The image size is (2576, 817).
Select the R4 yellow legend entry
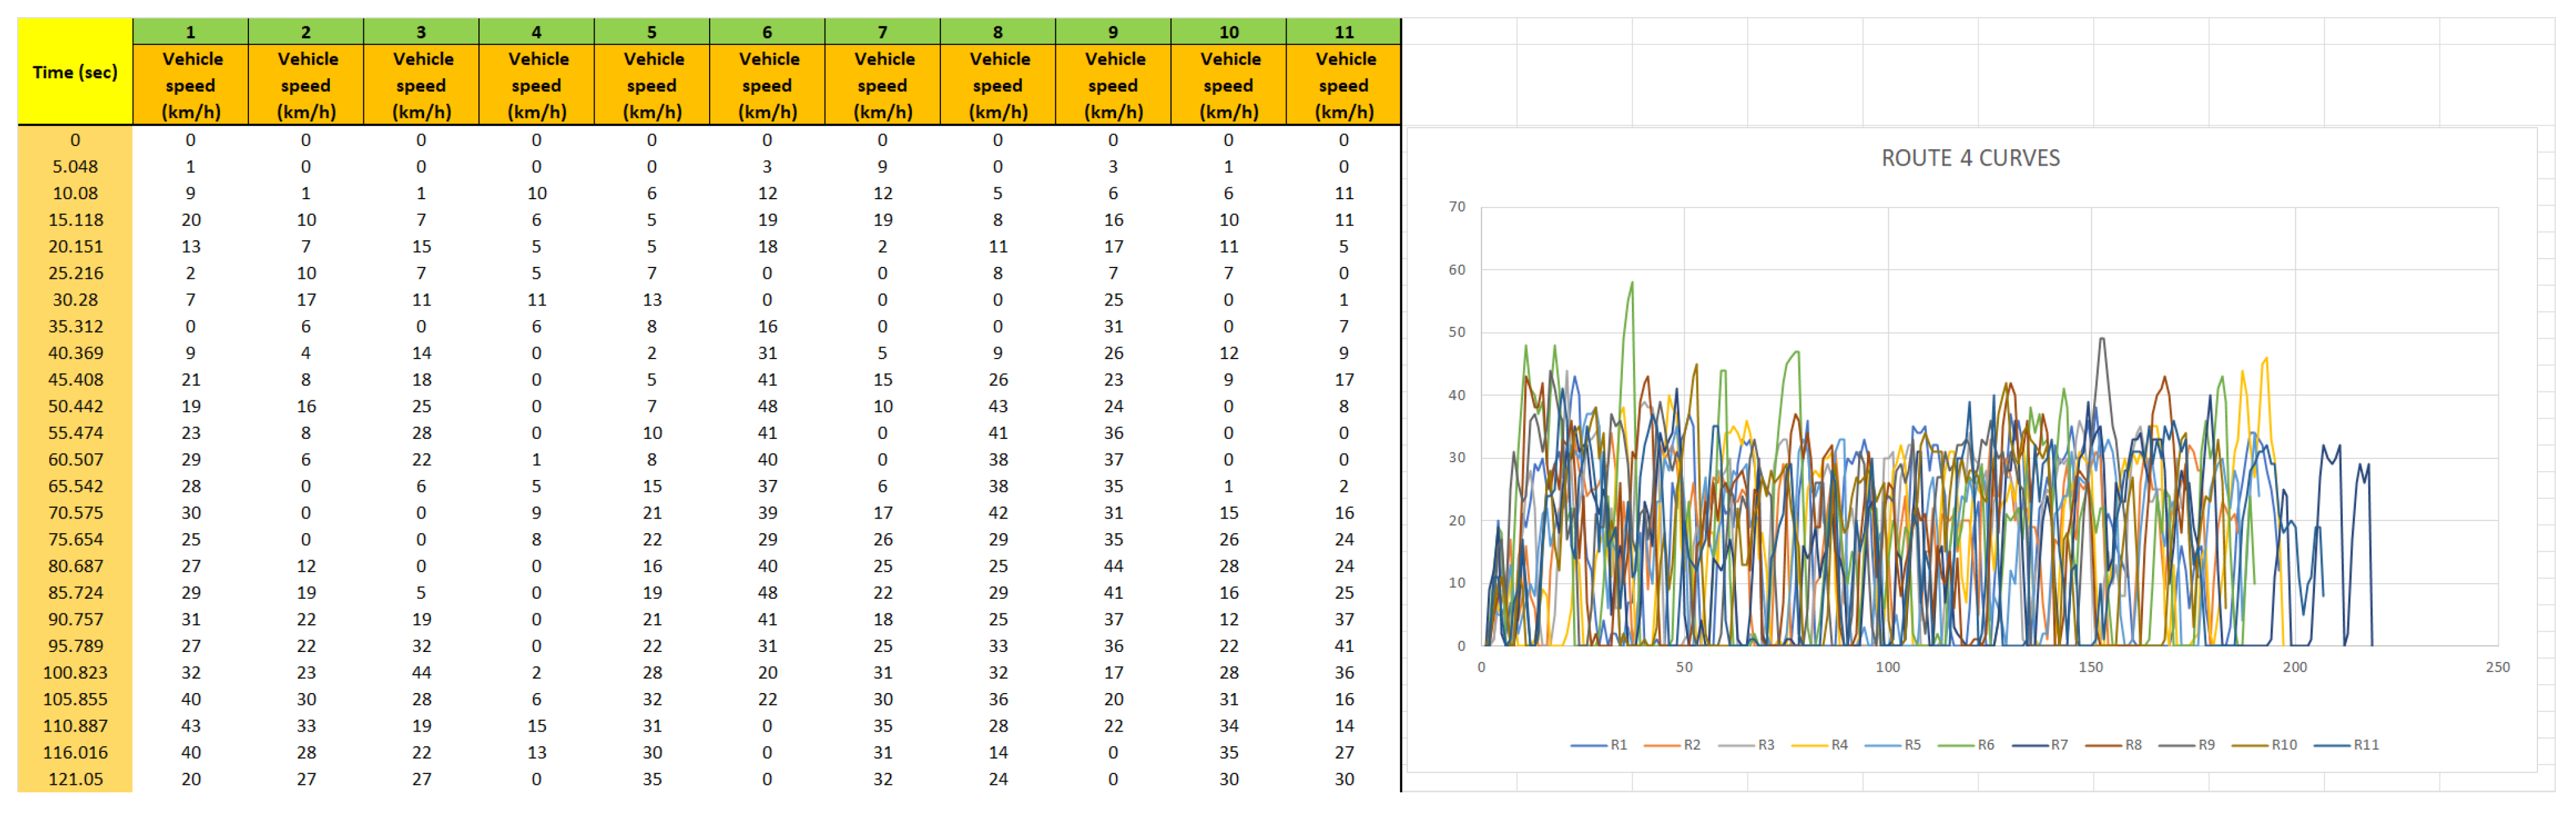1838,745
